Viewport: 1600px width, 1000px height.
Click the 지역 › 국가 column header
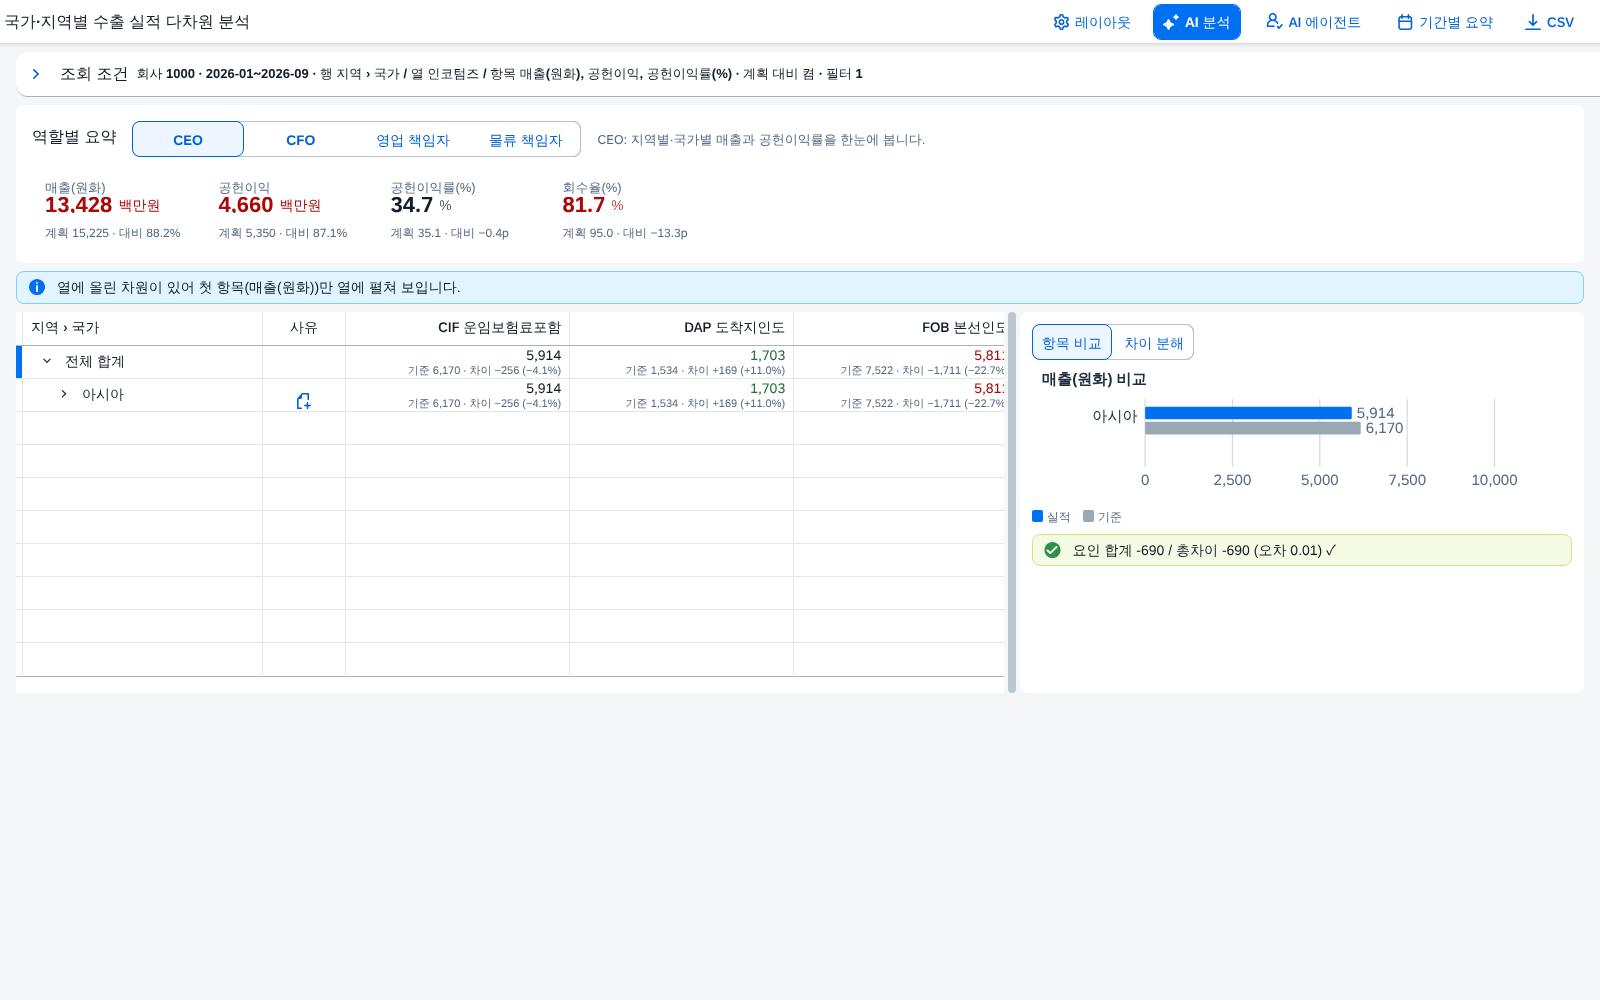[x=142, y=328]
